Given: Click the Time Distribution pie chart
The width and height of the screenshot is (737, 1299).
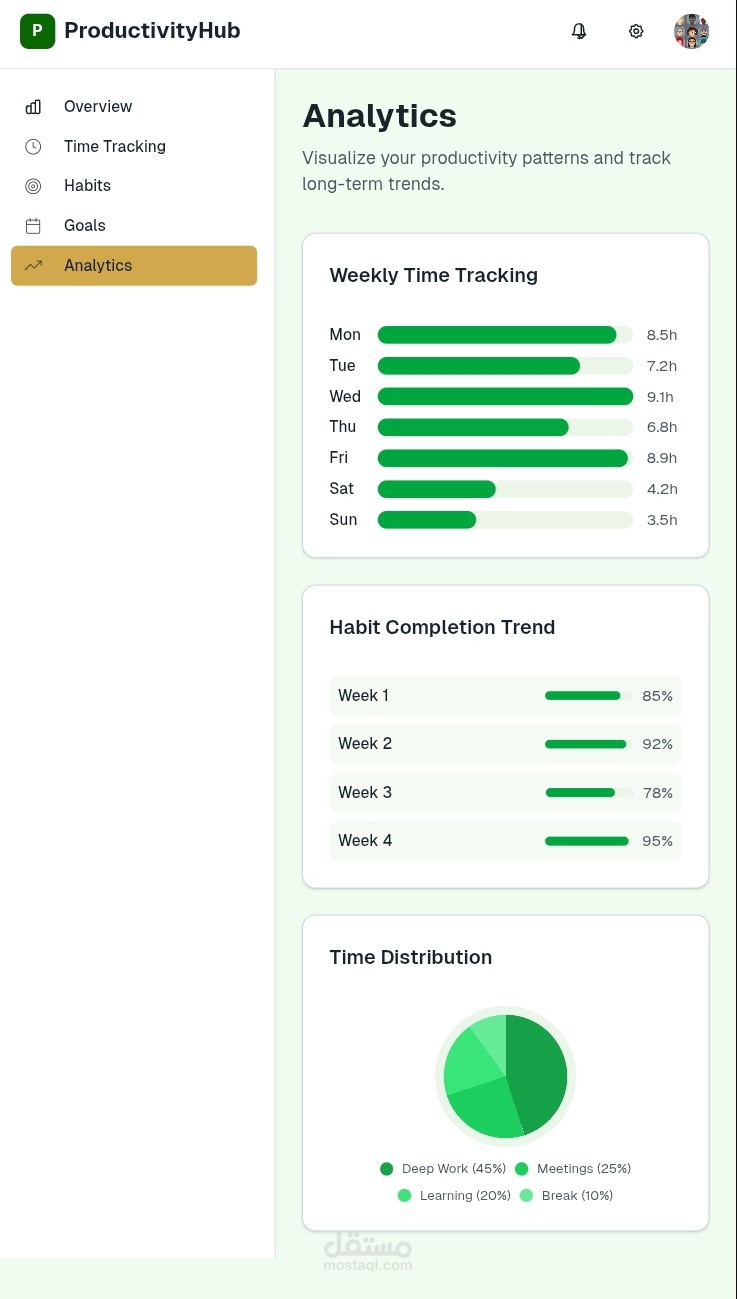Looking at the screenshot, I should 505,1076.
